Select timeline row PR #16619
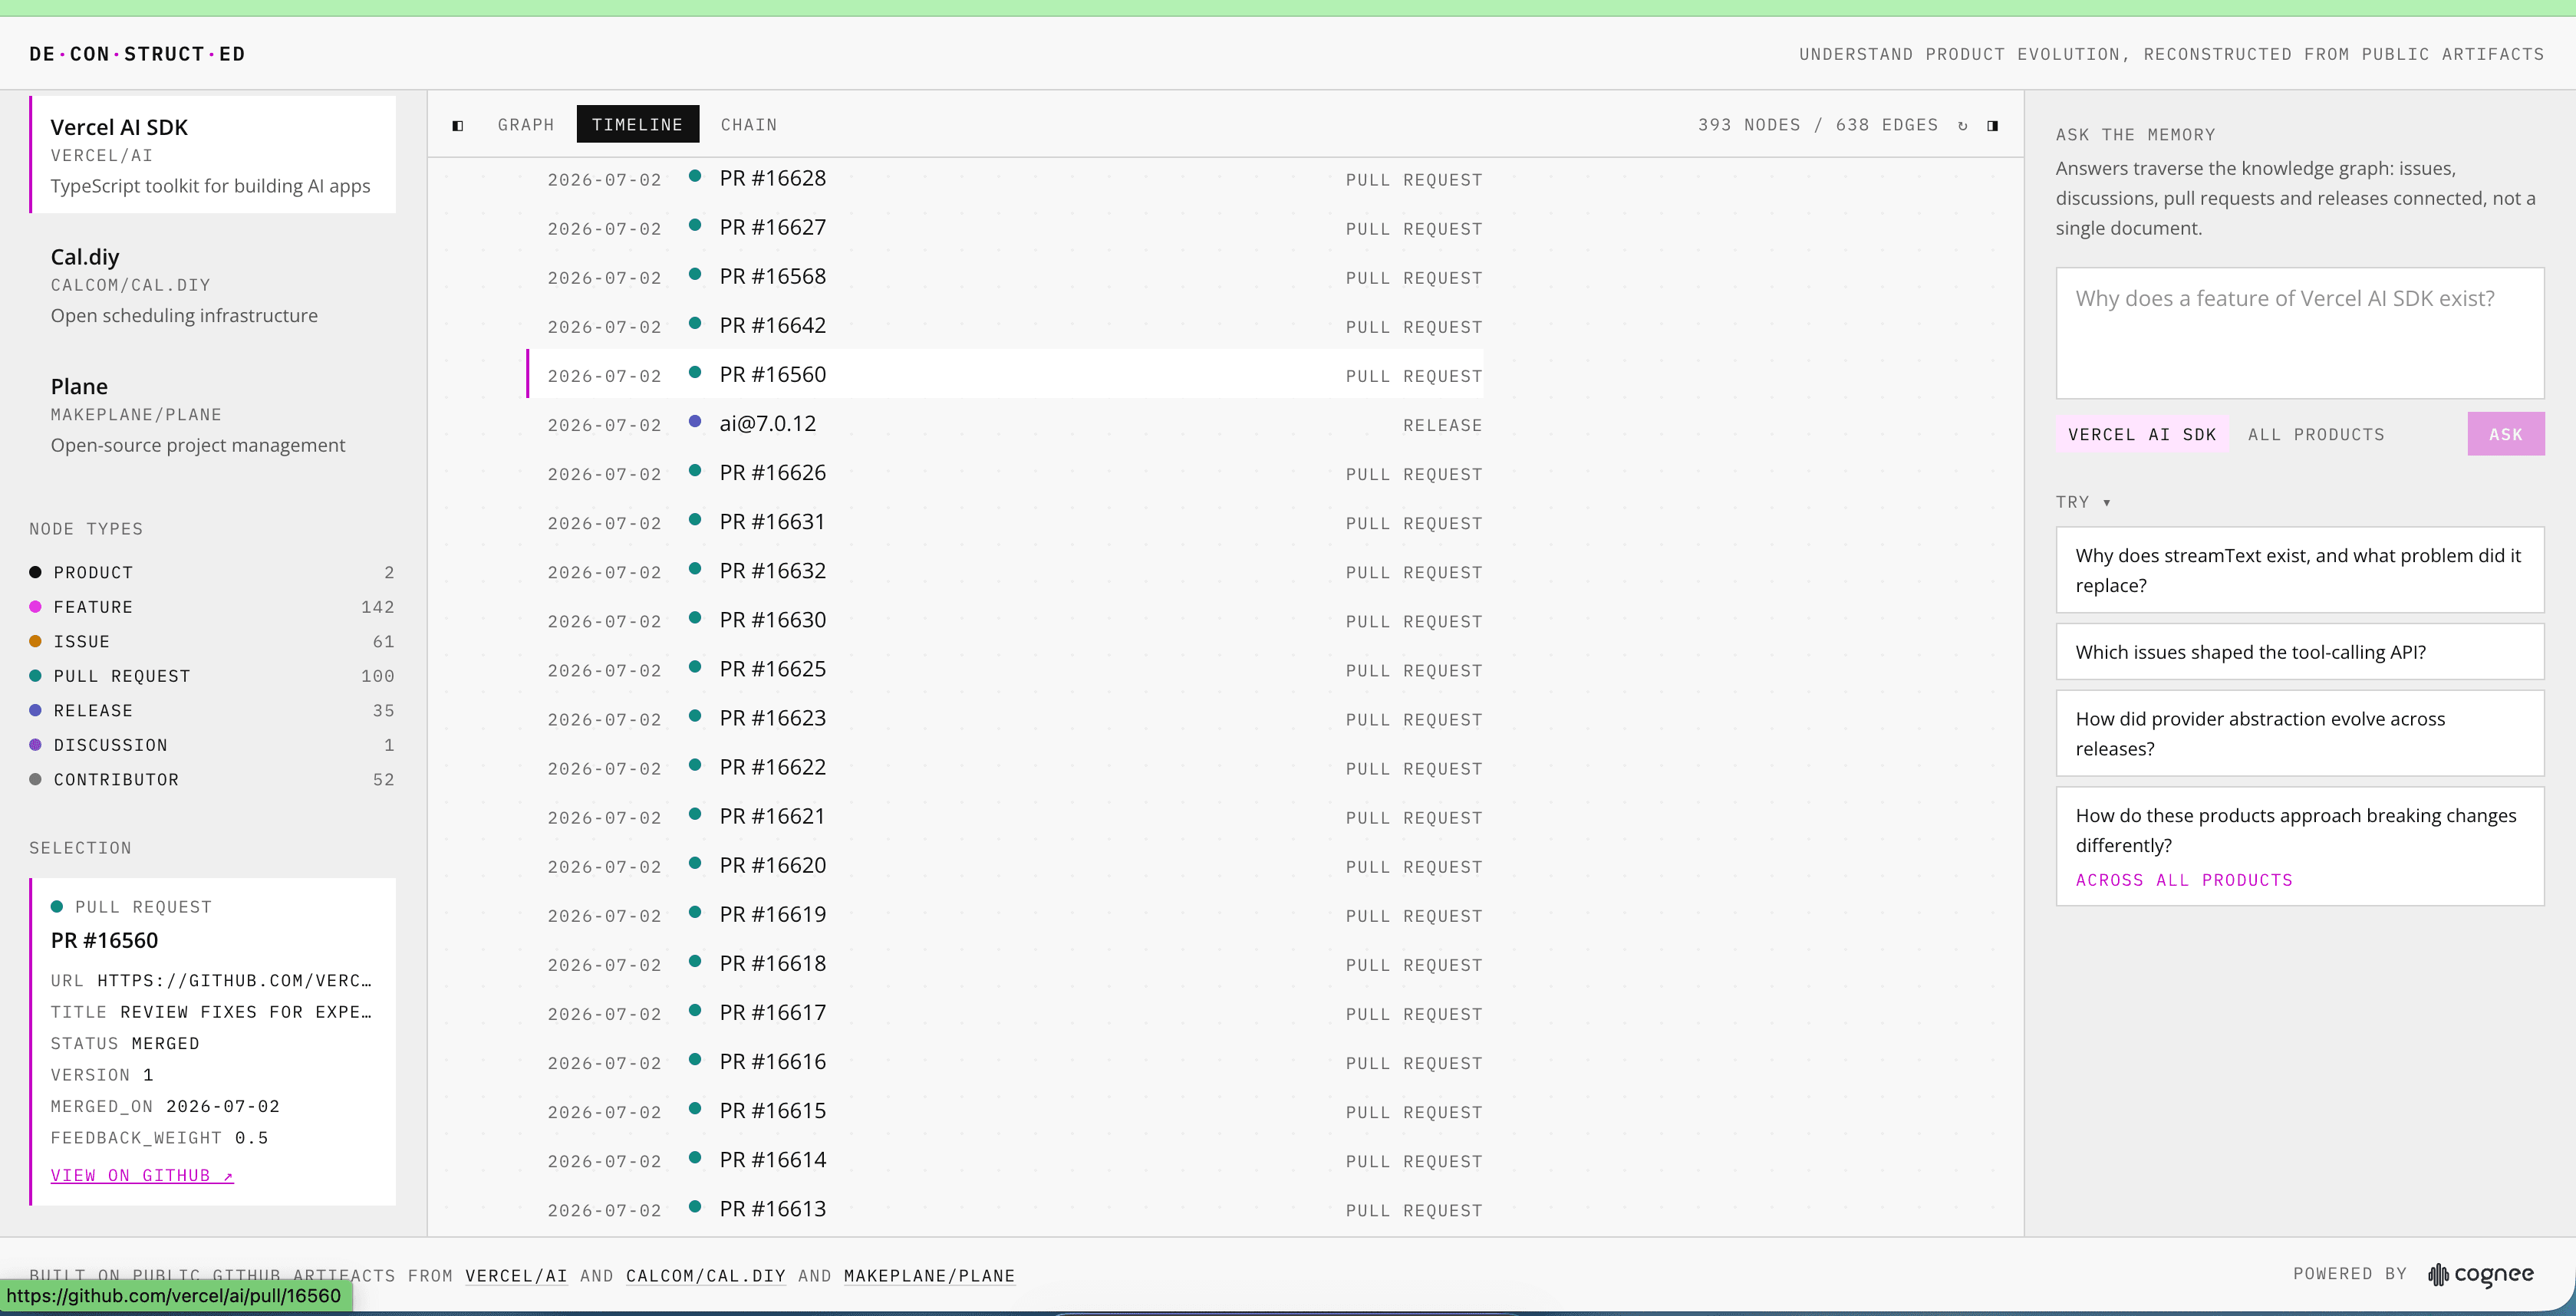This screenshot has height=1316, width=2576. (1005, 913)
